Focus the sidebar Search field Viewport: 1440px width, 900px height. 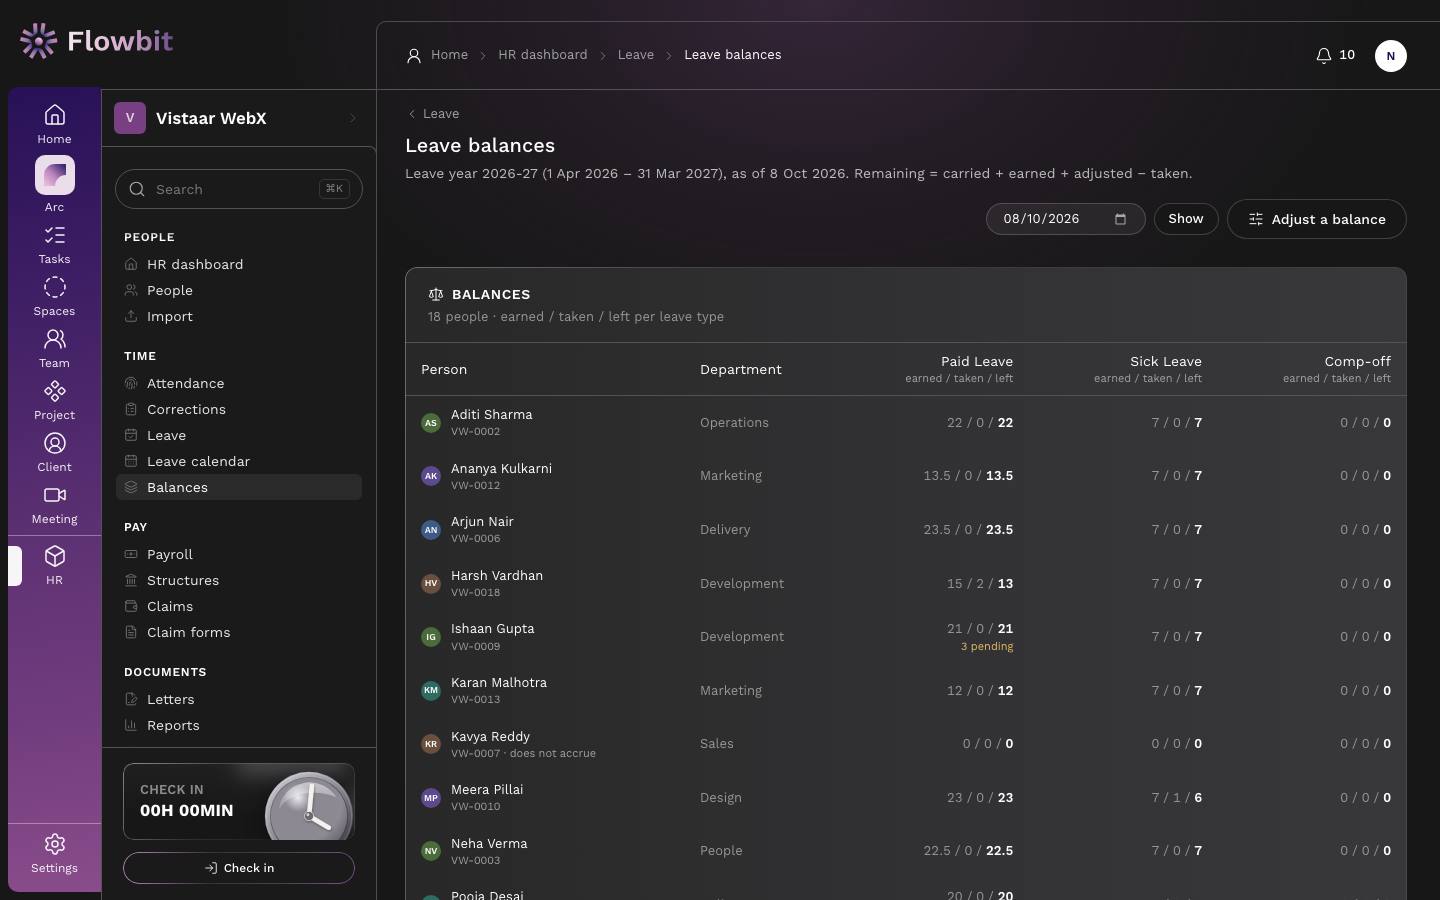coord(239,189)
